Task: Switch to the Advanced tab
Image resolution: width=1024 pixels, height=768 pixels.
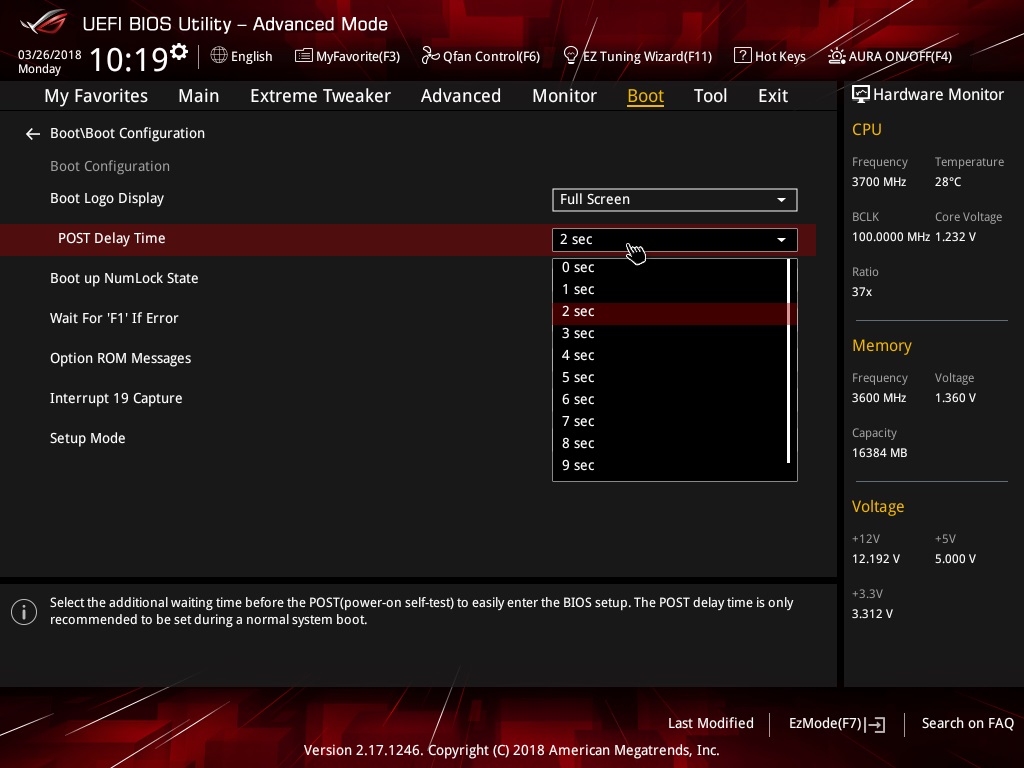Action: [x=460, y=96]
